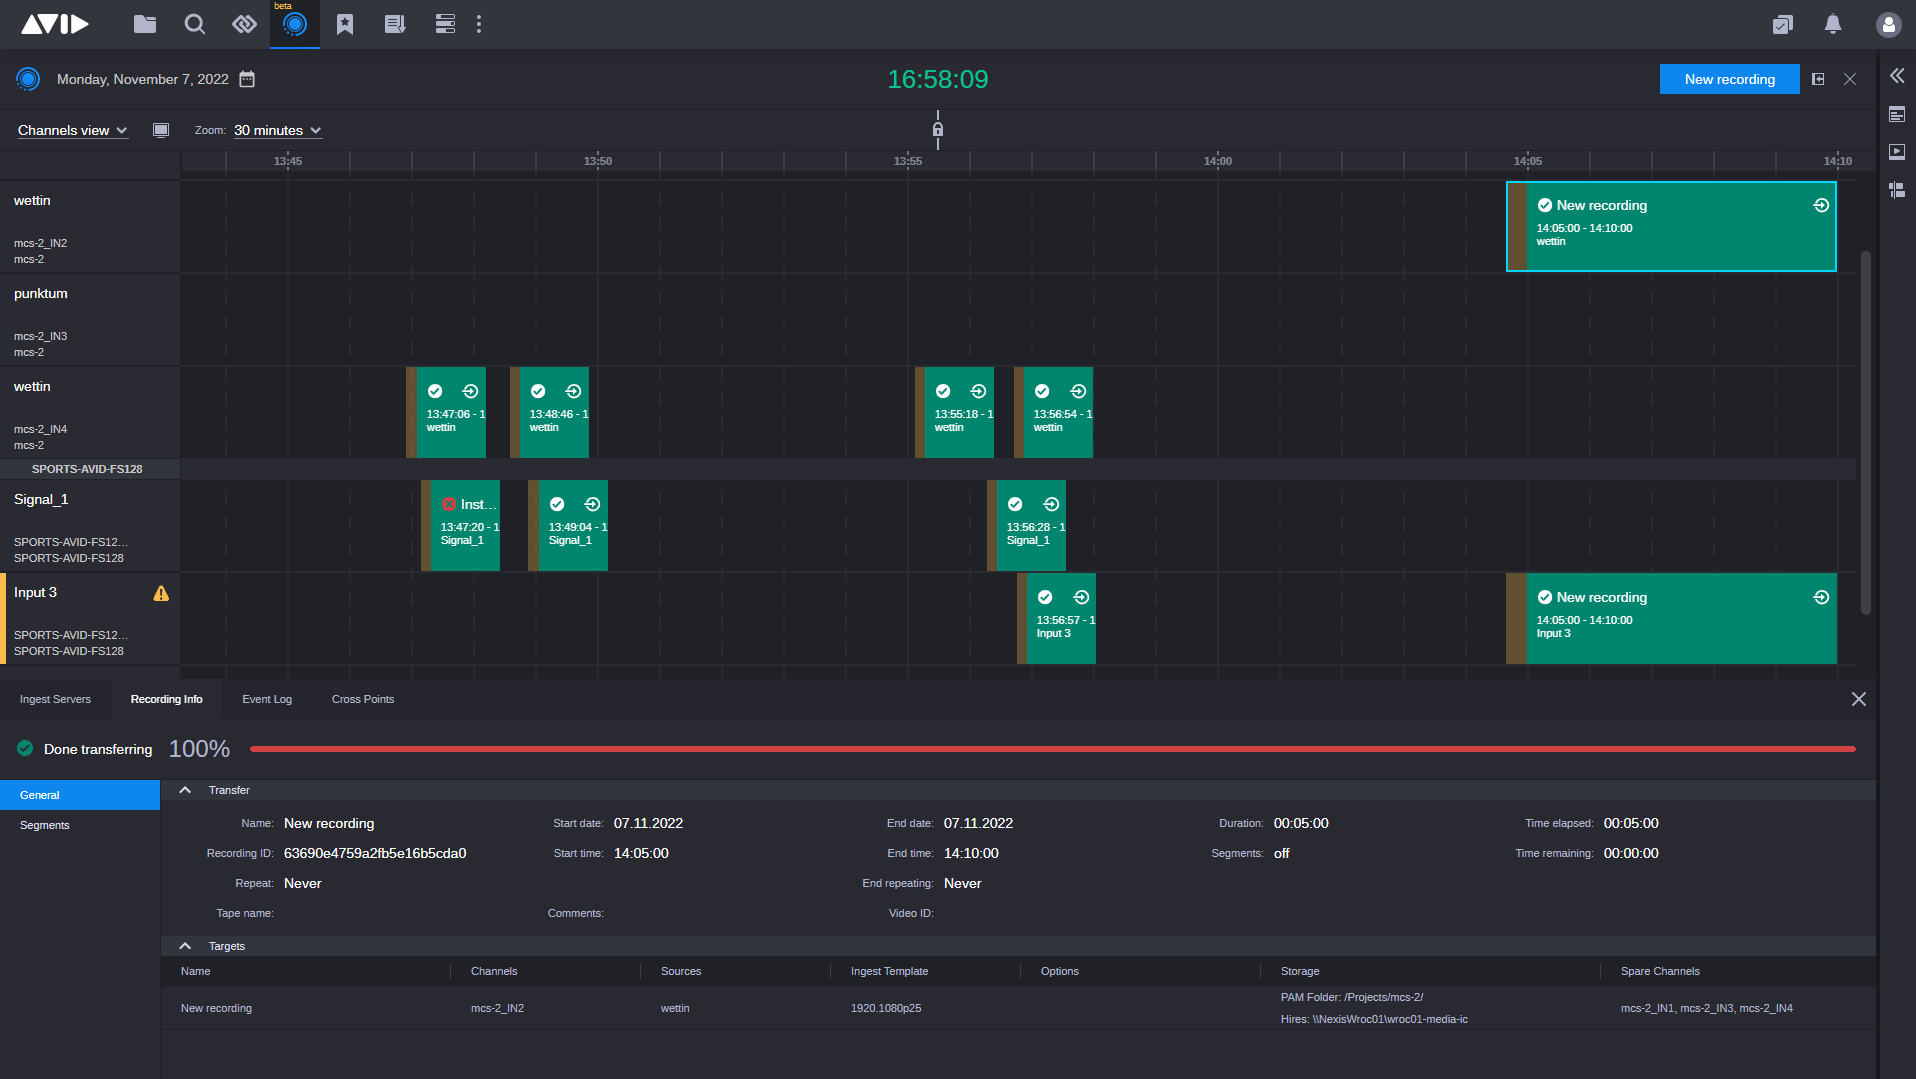Viewport: 1916px width, 1079px height.
Task: Collapse the Transfer section
Action: tap(185, 790)
